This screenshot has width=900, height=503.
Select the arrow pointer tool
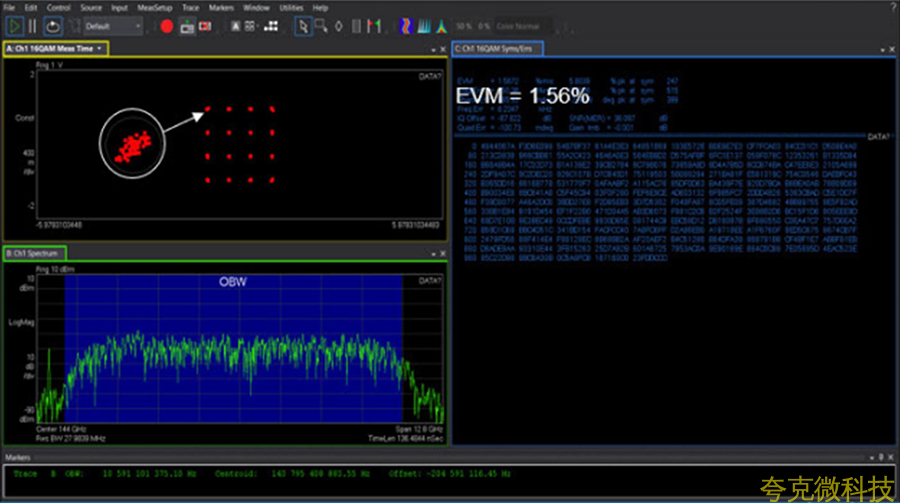303,26
